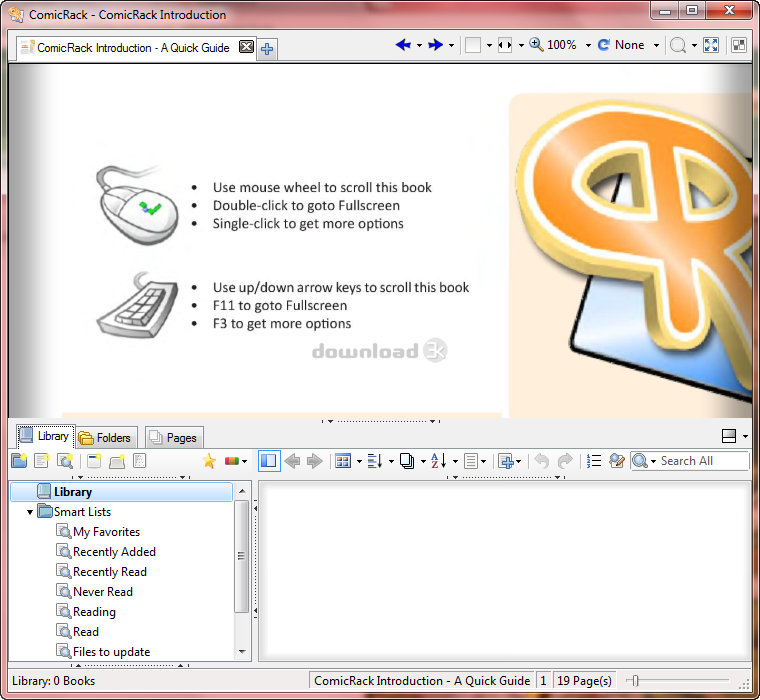Image resolution: width=760 pixels, height=700 pixels.
Task: Open page layout dropdown arrow
Action: pos(489,46)
